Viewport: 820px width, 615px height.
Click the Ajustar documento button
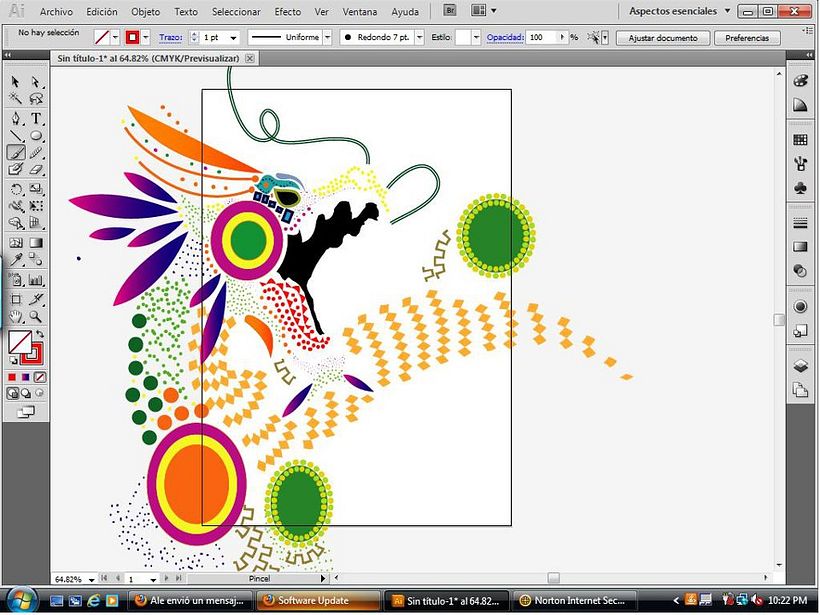[663, 38]
